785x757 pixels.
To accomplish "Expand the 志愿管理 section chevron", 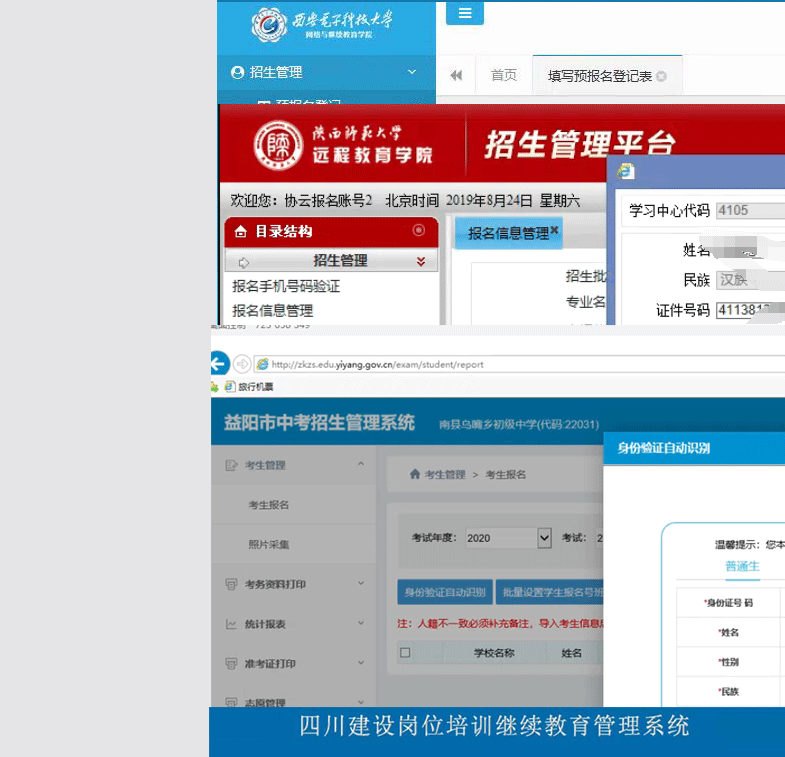I will pyautogui.click(x=361, y=702).
